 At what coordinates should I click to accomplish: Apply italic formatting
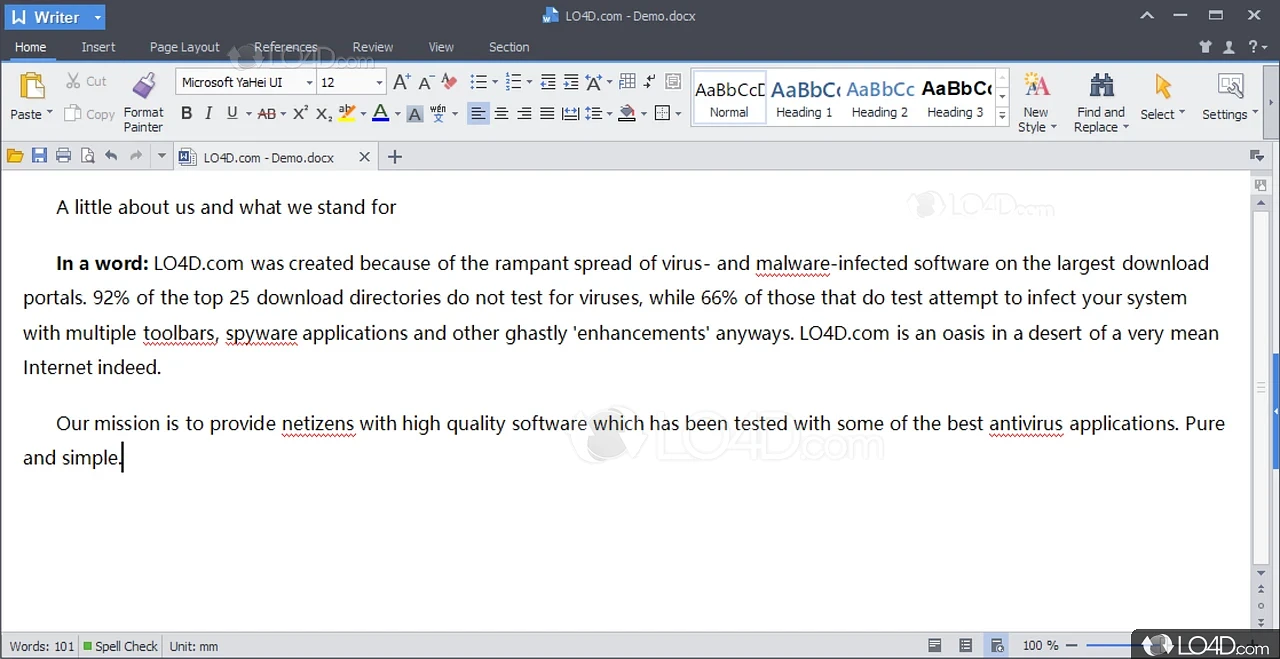(208, 113)
